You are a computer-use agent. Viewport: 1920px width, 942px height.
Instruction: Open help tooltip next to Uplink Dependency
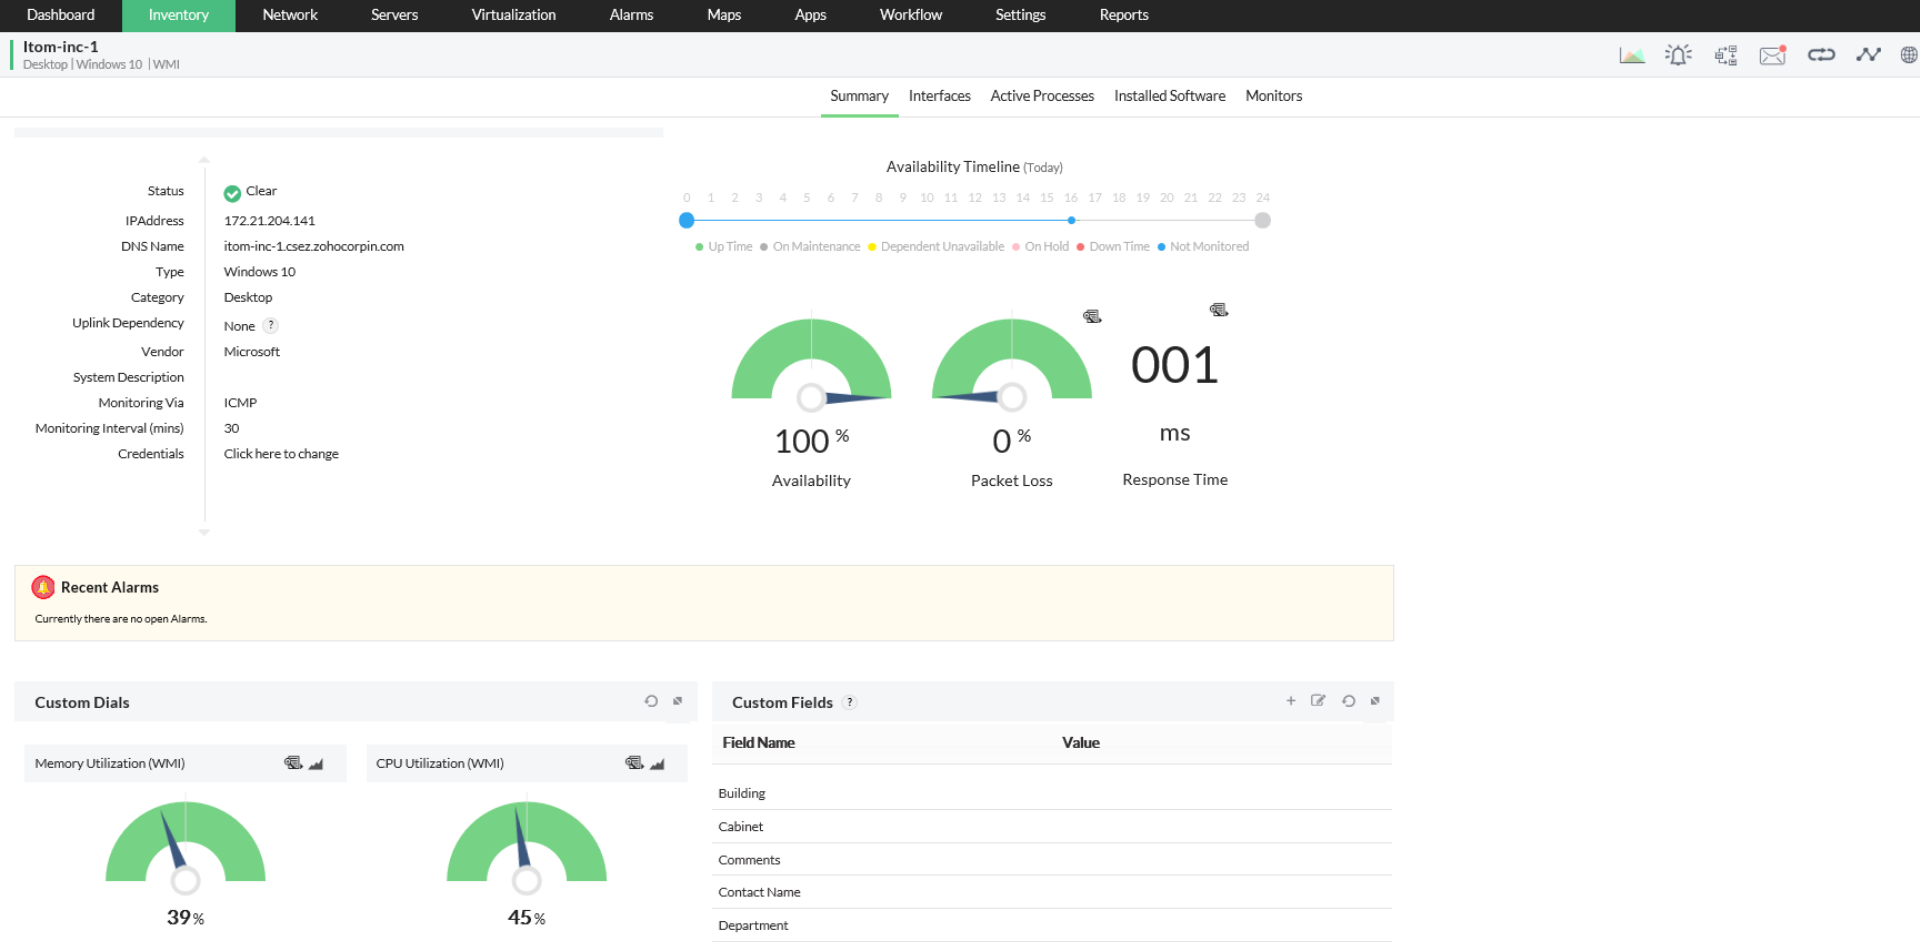268,325
